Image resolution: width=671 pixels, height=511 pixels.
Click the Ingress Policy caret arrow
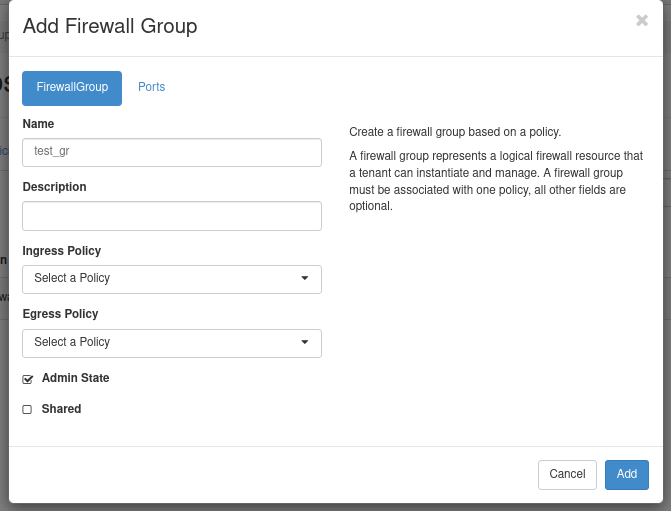click(305, 279)
